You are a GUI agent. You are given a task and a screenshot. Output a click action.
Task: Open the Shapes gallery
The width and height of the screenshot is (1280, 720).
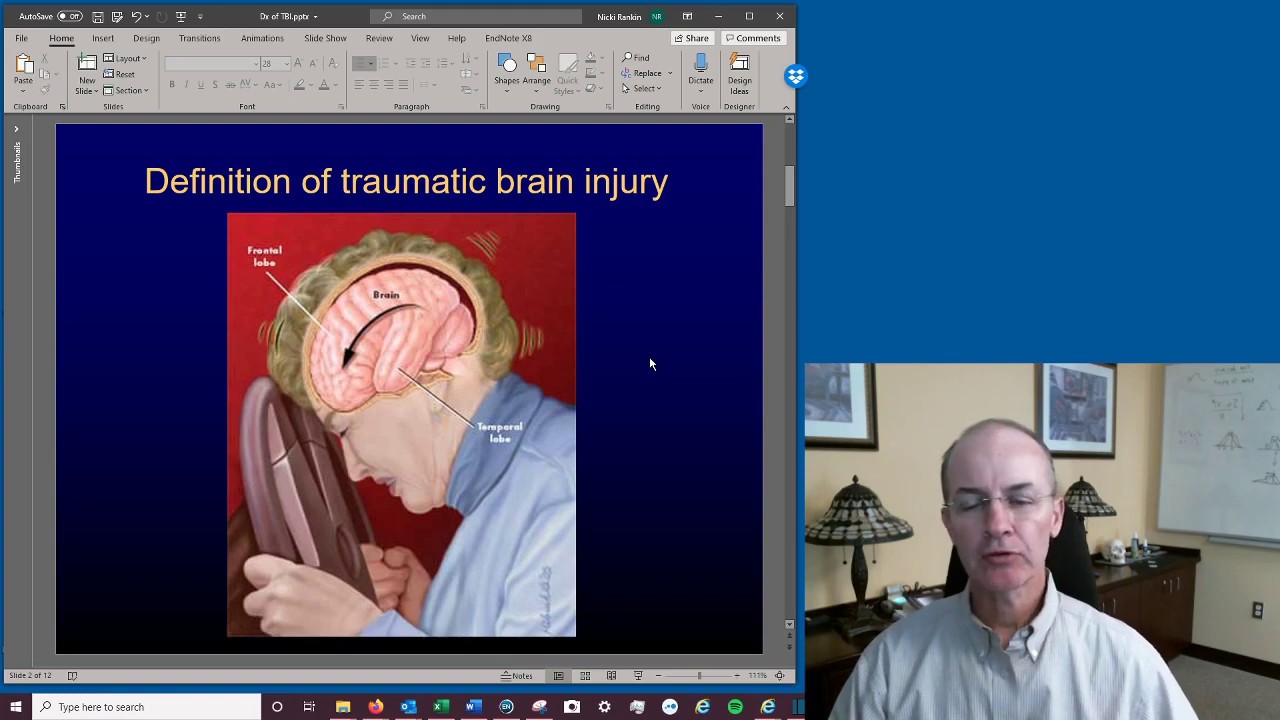[506, 72]
